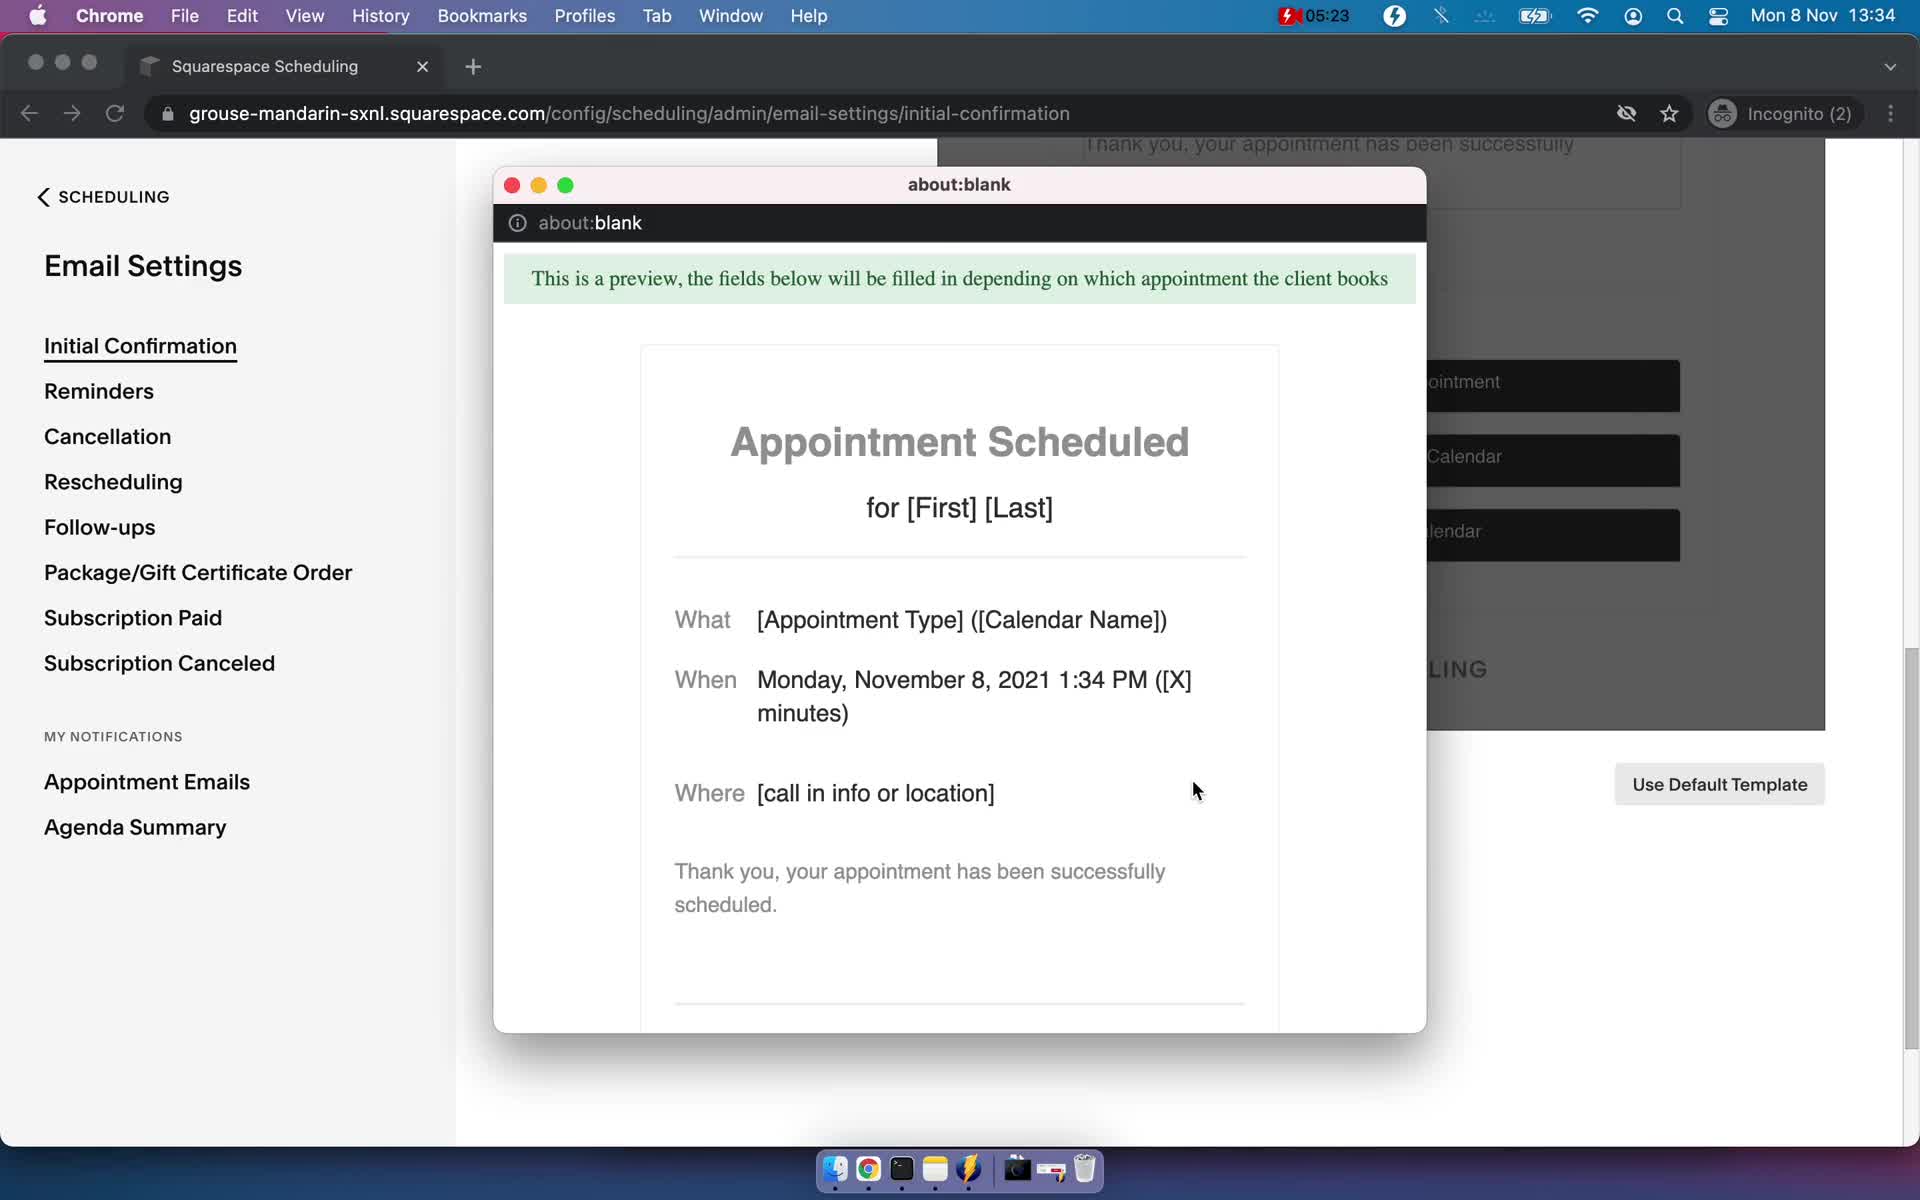Click the Subscription Paid settings item

tap(133, 617)
